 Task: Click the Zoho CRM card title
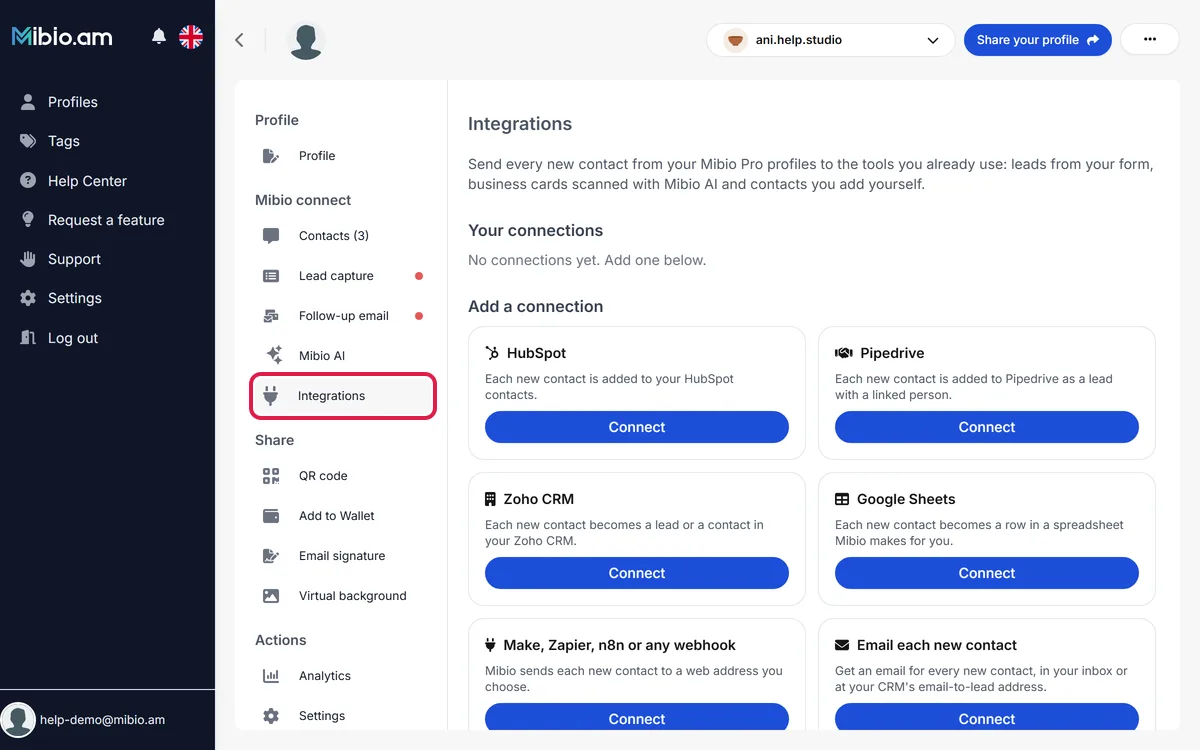pos(539,499)
